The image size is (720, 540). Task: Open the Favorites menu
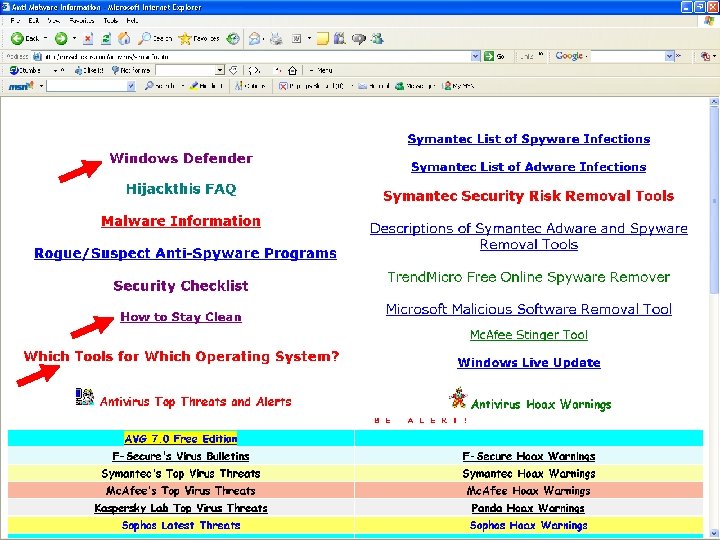coord(82,21)
